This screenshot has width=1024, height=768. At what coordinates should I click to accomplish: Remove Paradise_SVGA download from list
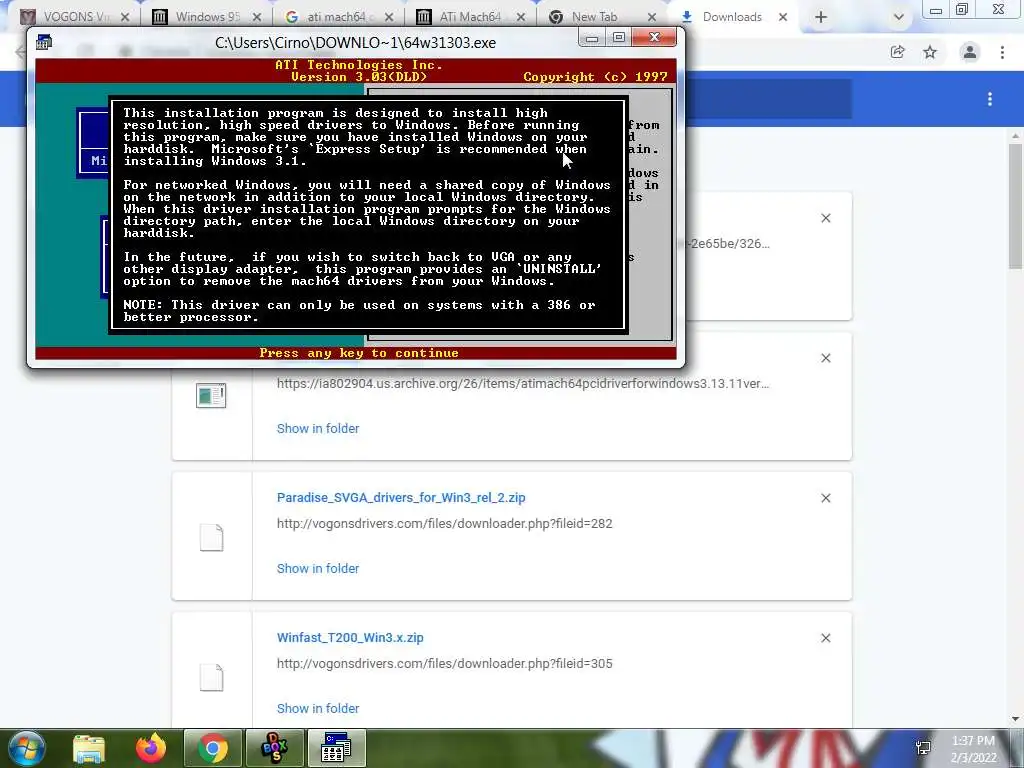[826, 498]
